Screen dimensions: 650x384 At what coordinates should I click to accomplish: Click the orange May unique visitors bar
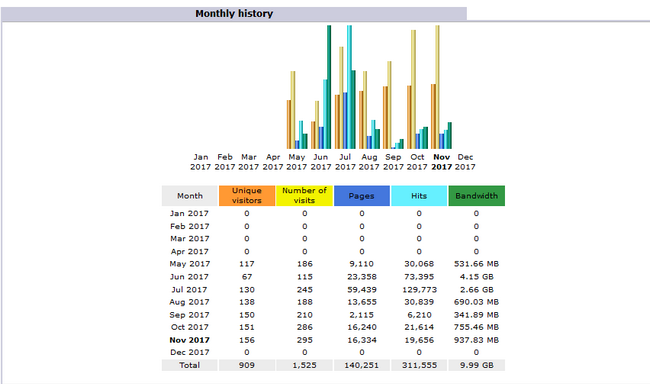(x=289, y=124)
